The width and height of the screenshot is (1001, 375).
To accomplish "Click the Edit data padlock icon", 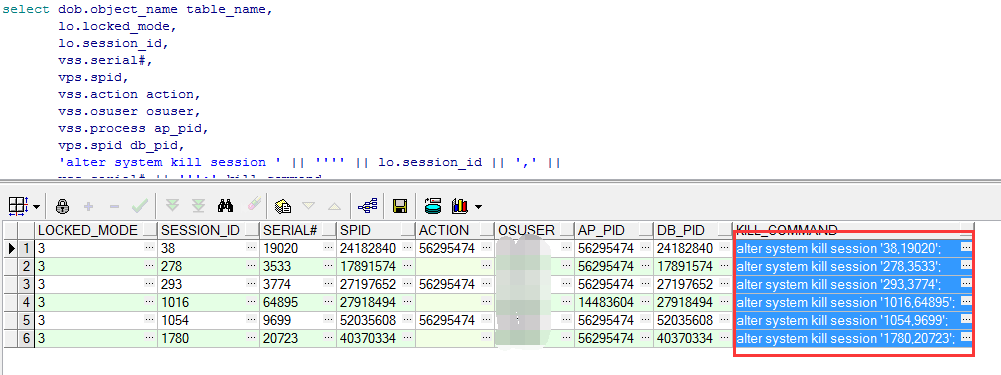I will [62, 206].
